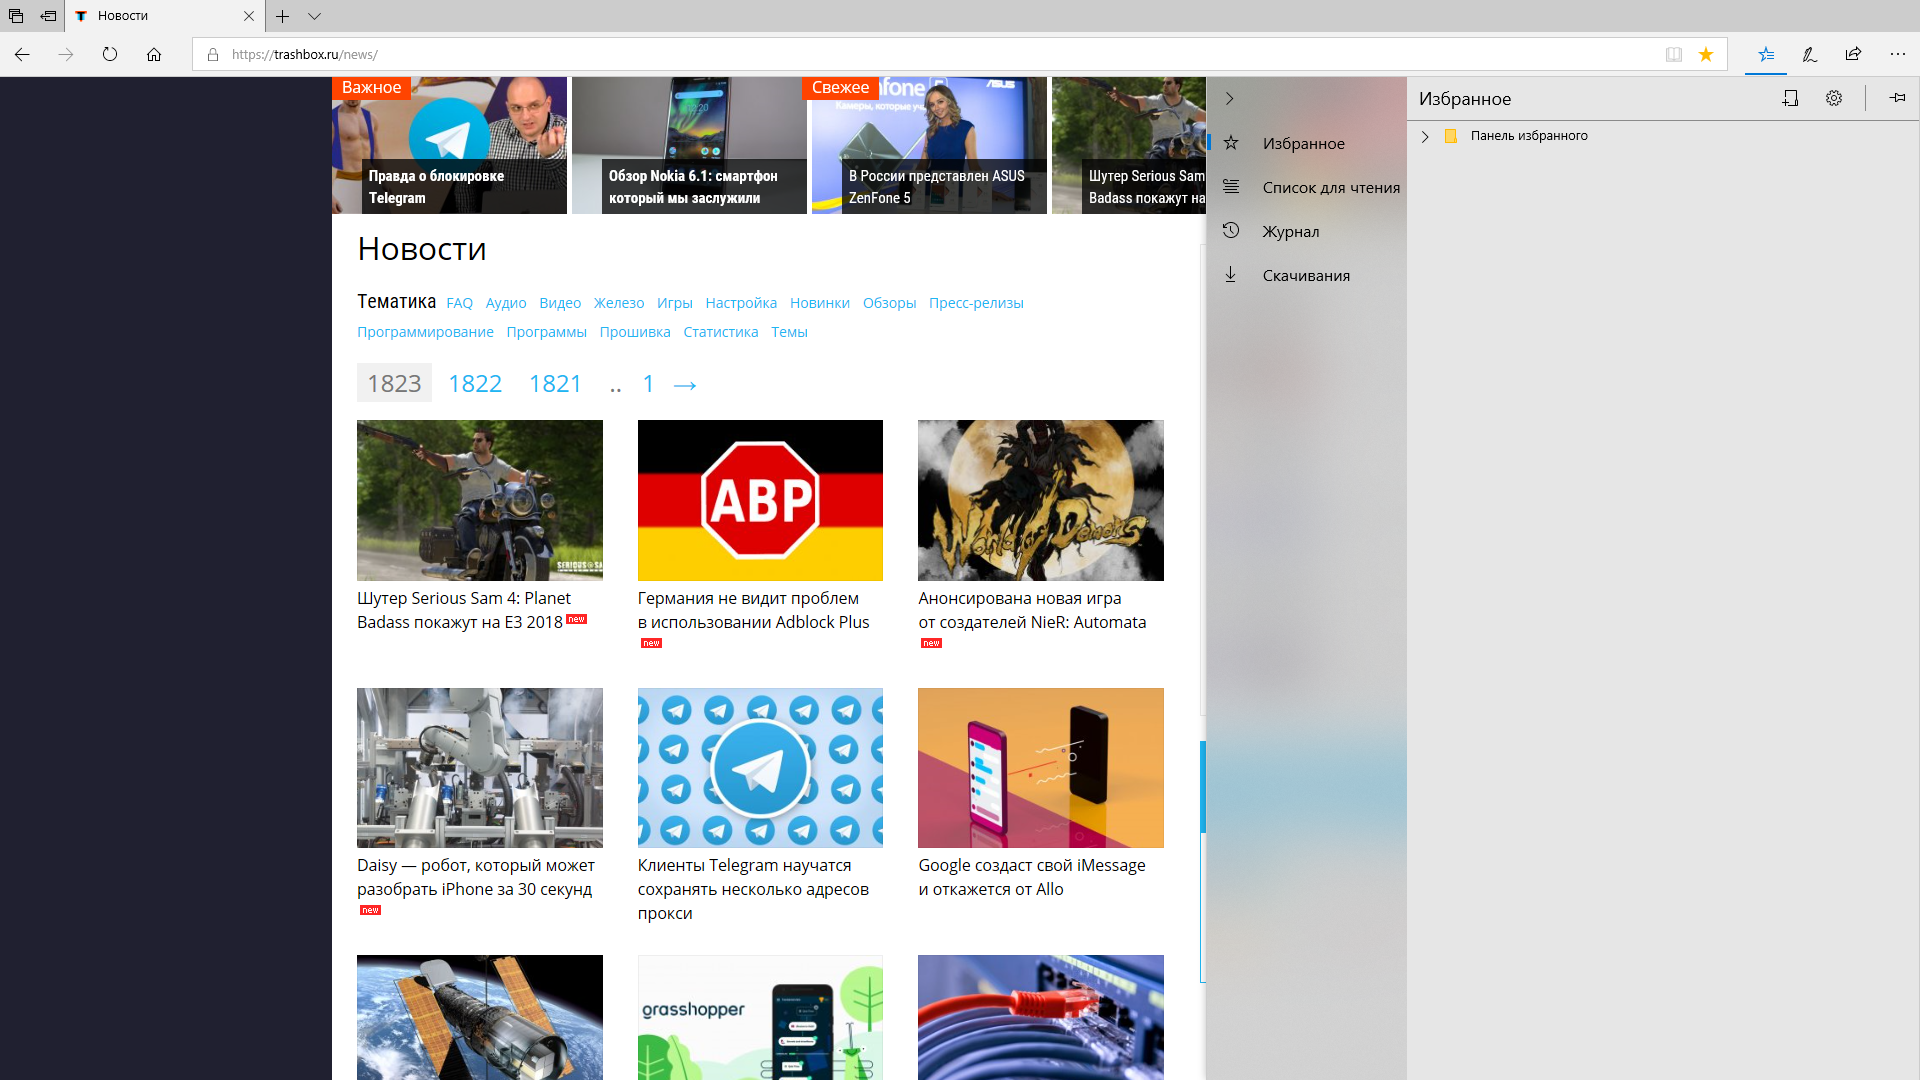Screen dimensions: 1920x1080
Task: Select Панель избранного folder item
Action: [x=1528, y=136]
